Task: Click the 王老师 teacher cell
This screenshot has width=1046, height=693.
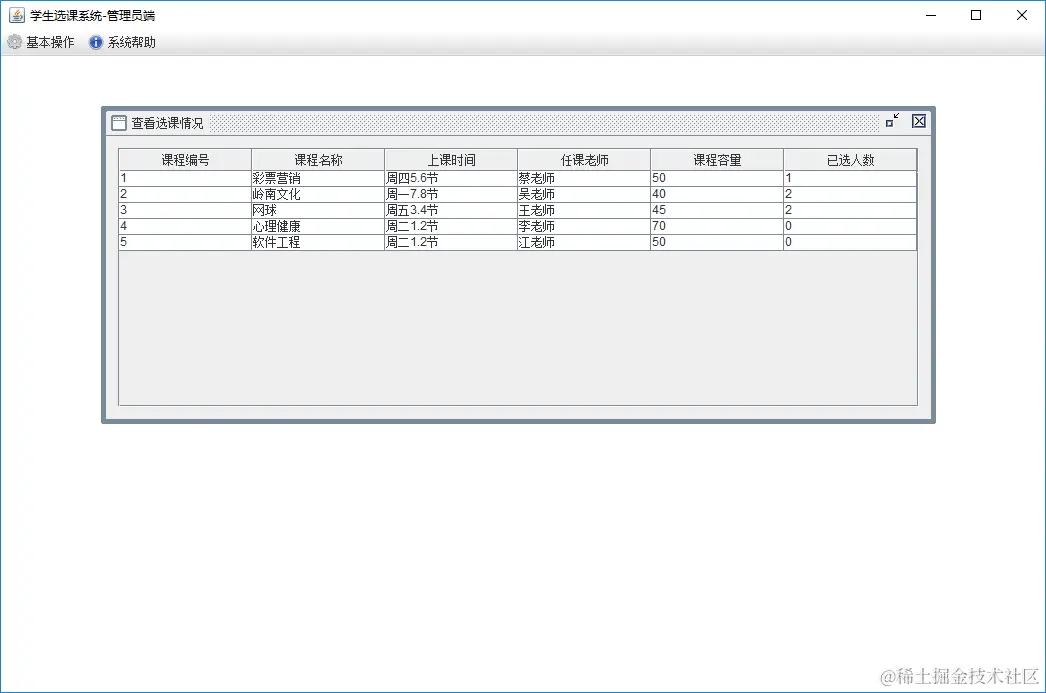Action: coord(584,210)
